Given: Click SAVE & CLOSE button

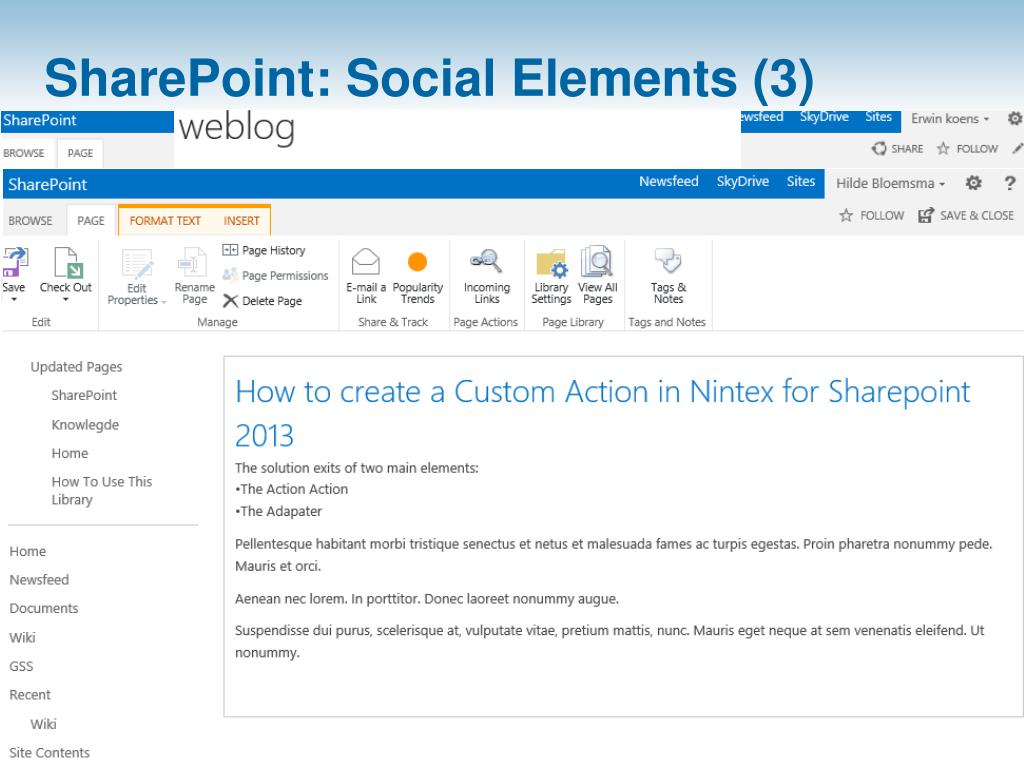Looking at the screenshot, I should [967, 216].
